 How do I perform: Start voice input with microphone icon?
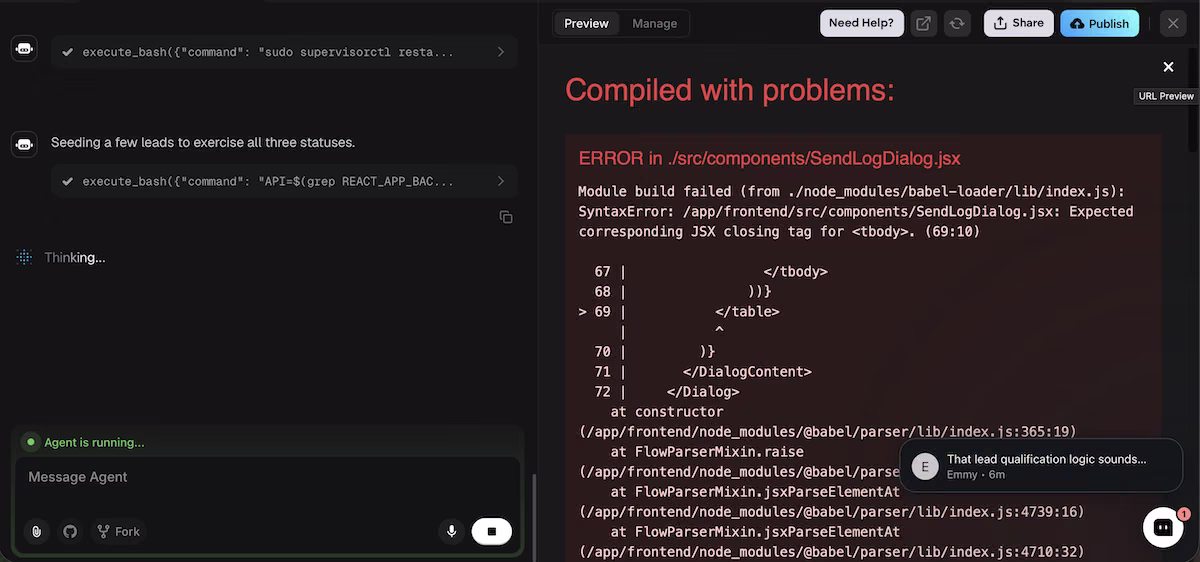coord(452,531)
